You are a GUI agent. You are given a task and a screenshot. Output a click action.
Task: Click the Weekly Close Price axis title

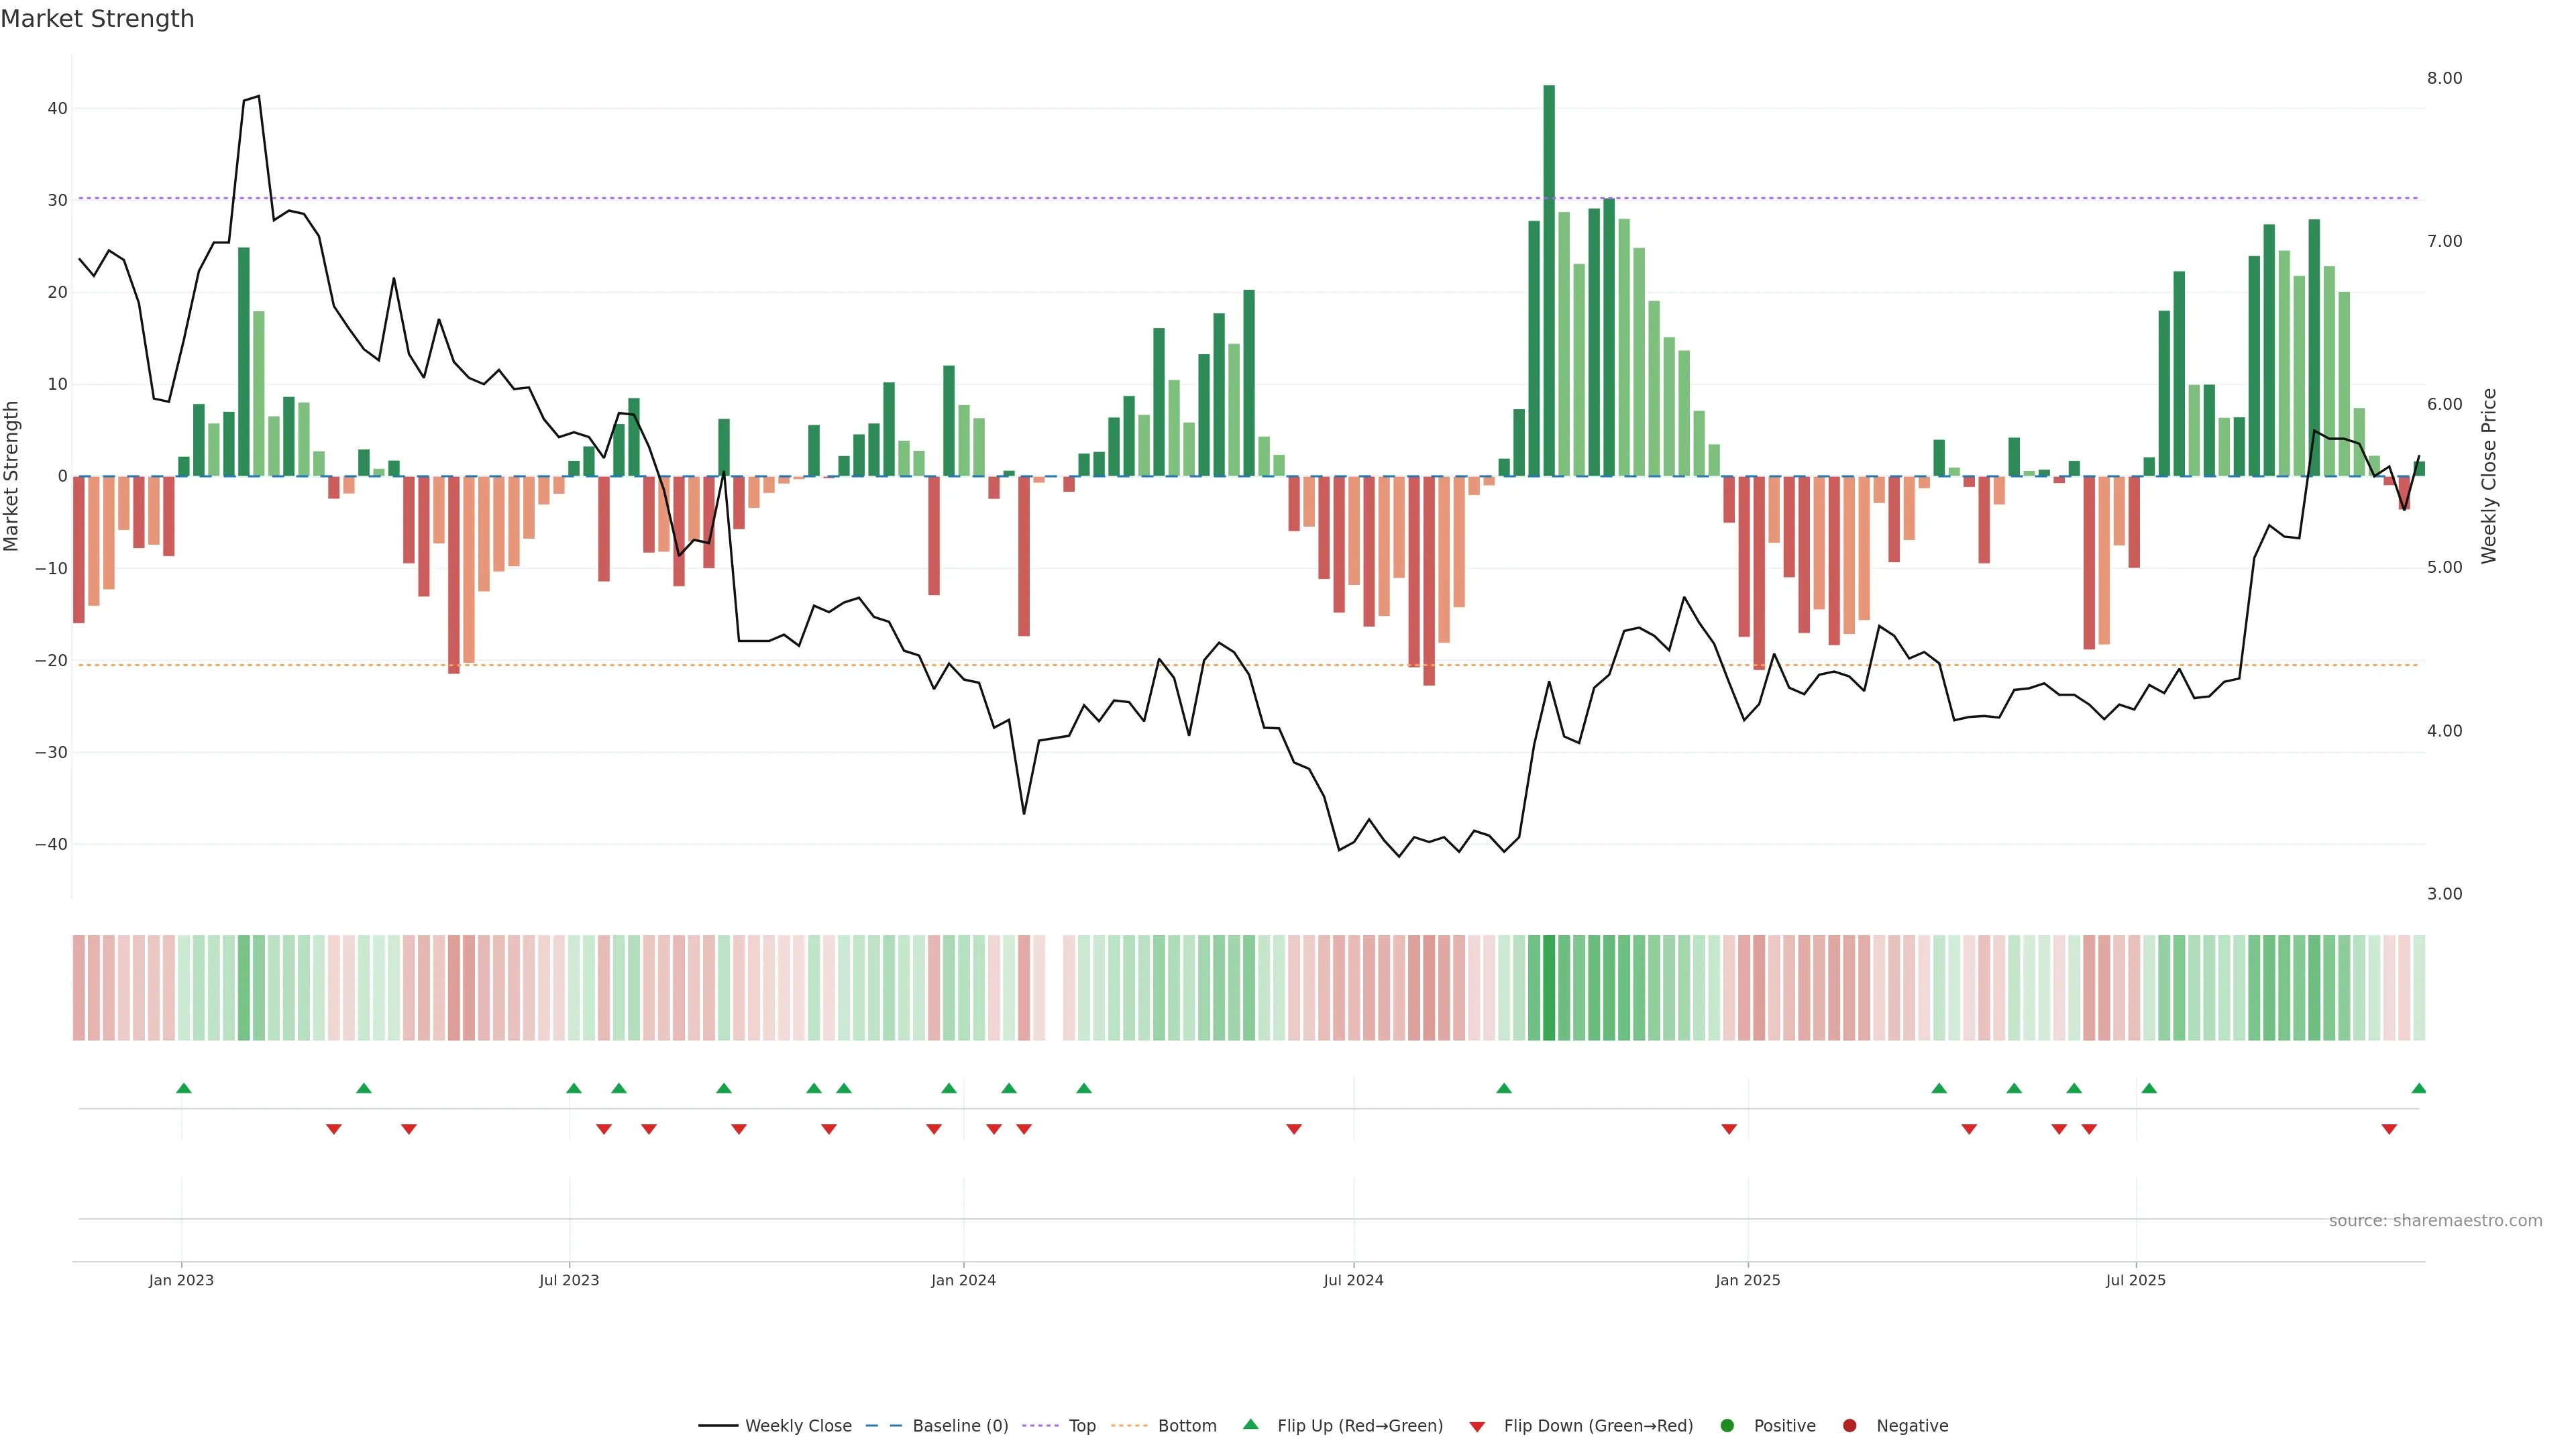pos(2489,476)
